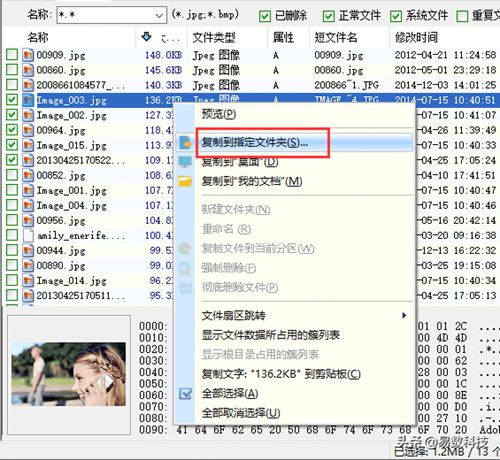Screen dimensions: 500x460
Task: Click the desktop monitor icon in context menu
Action: click(185, 162)
